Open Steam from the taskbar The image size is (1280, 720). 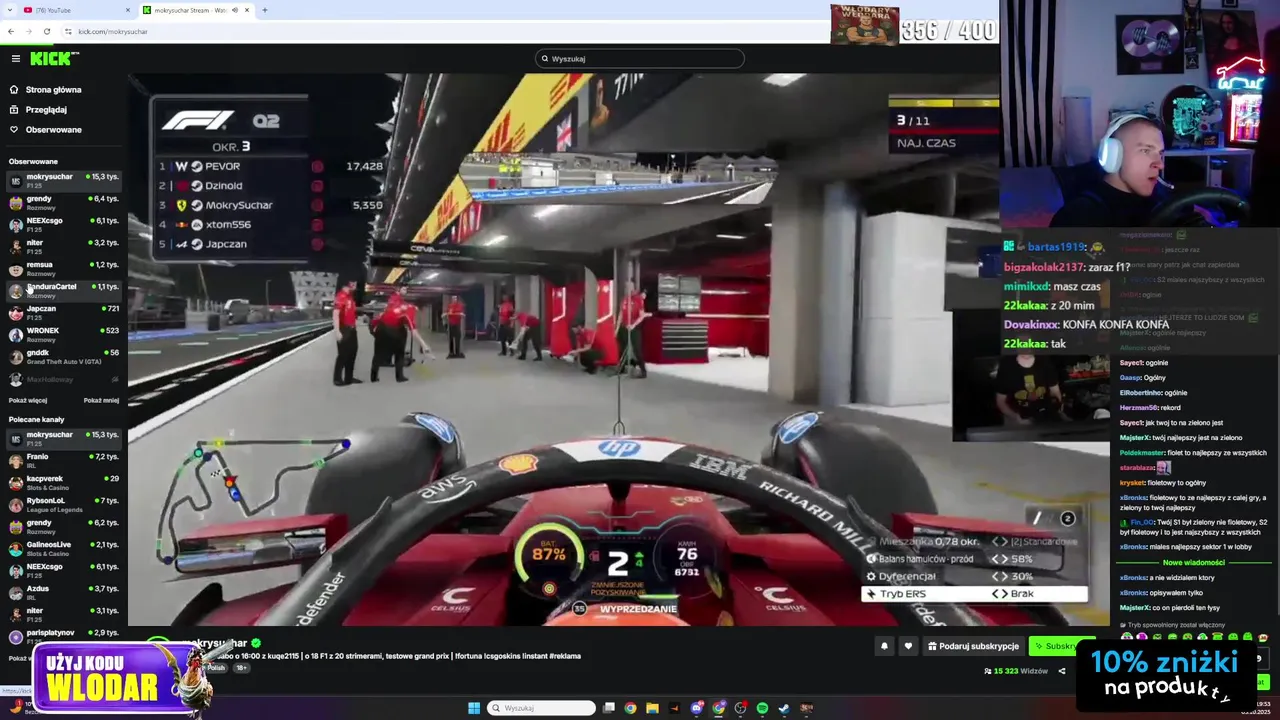pos(784,708)
